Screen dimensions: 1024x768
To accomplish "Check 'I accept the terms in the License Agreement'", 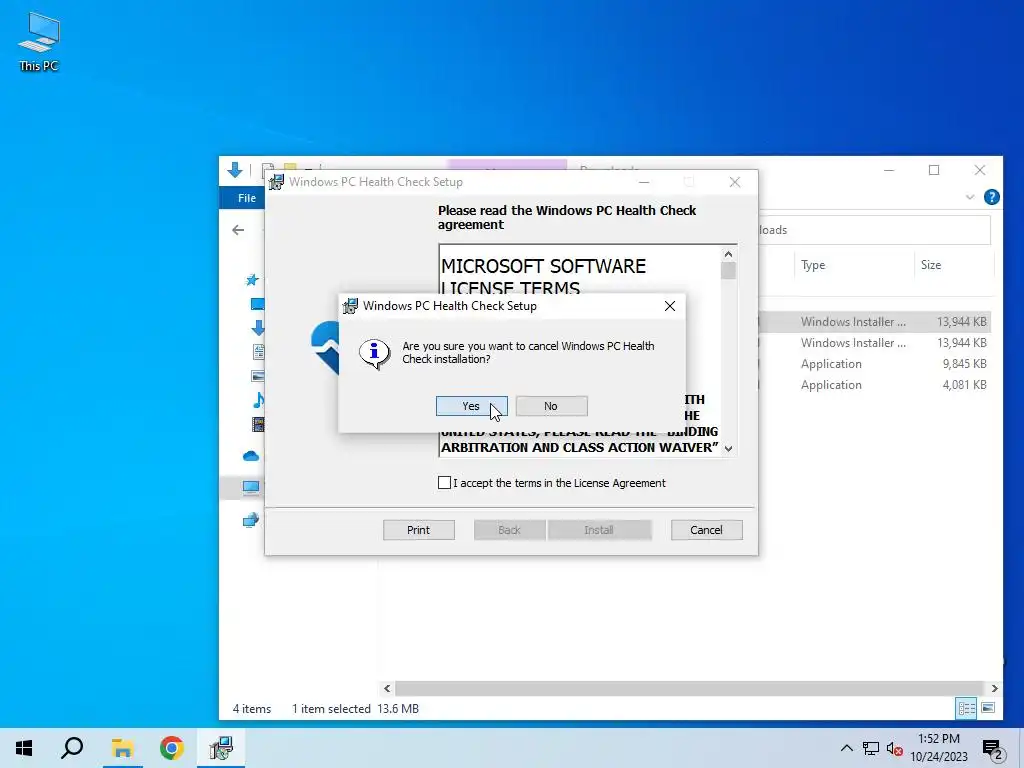I will pos(444,483).
